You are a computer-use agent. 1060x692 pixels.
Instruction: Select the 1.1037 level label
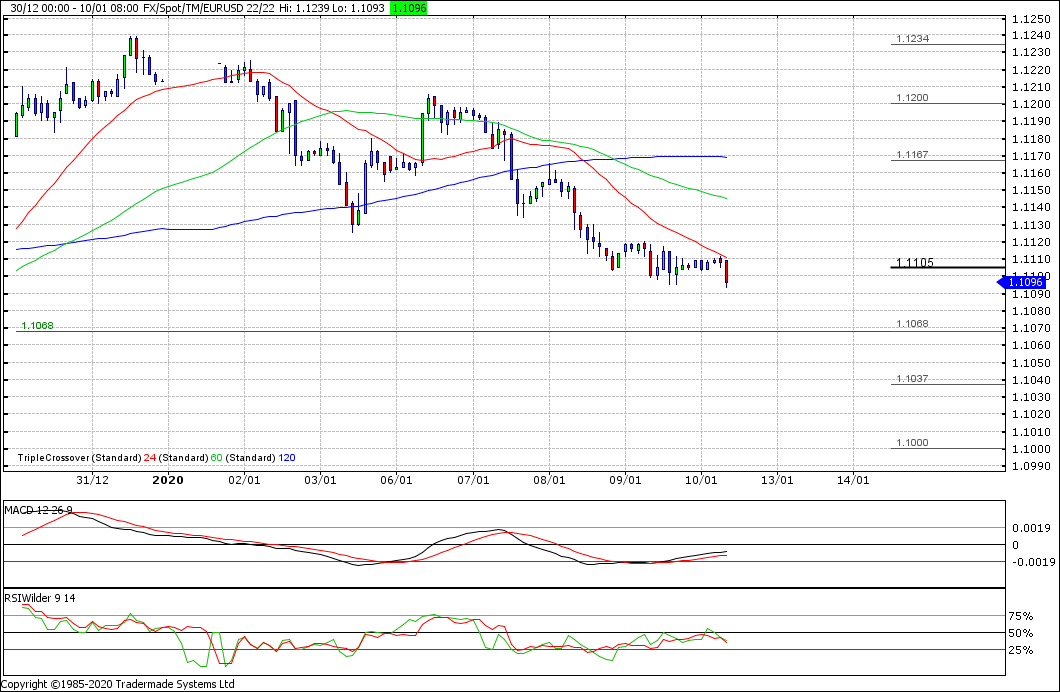[x=913, y=379]
